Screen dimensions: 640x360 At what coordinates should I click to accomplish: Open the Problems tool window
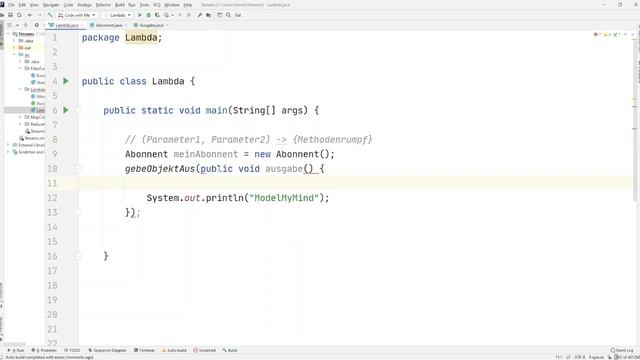(x=44, y=350)
